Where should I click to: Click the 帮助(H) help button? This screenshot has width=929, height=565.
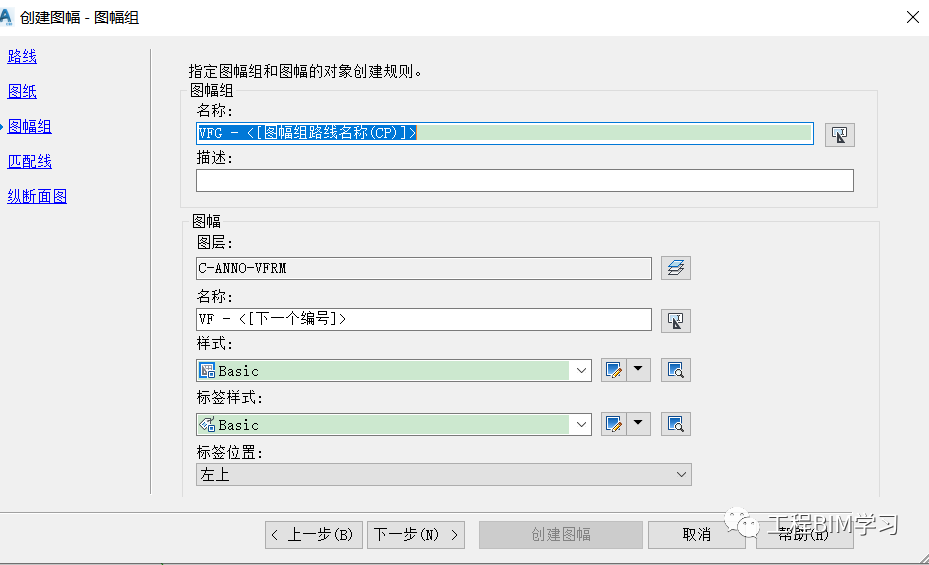pos(805,535)
